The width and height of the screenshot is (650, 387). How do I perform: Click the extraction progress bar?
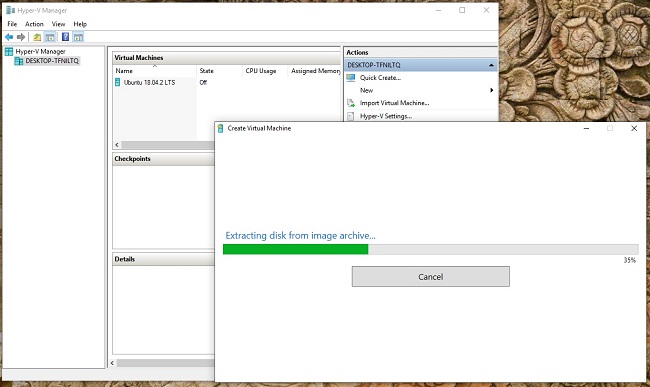click(x=431, y=249)
